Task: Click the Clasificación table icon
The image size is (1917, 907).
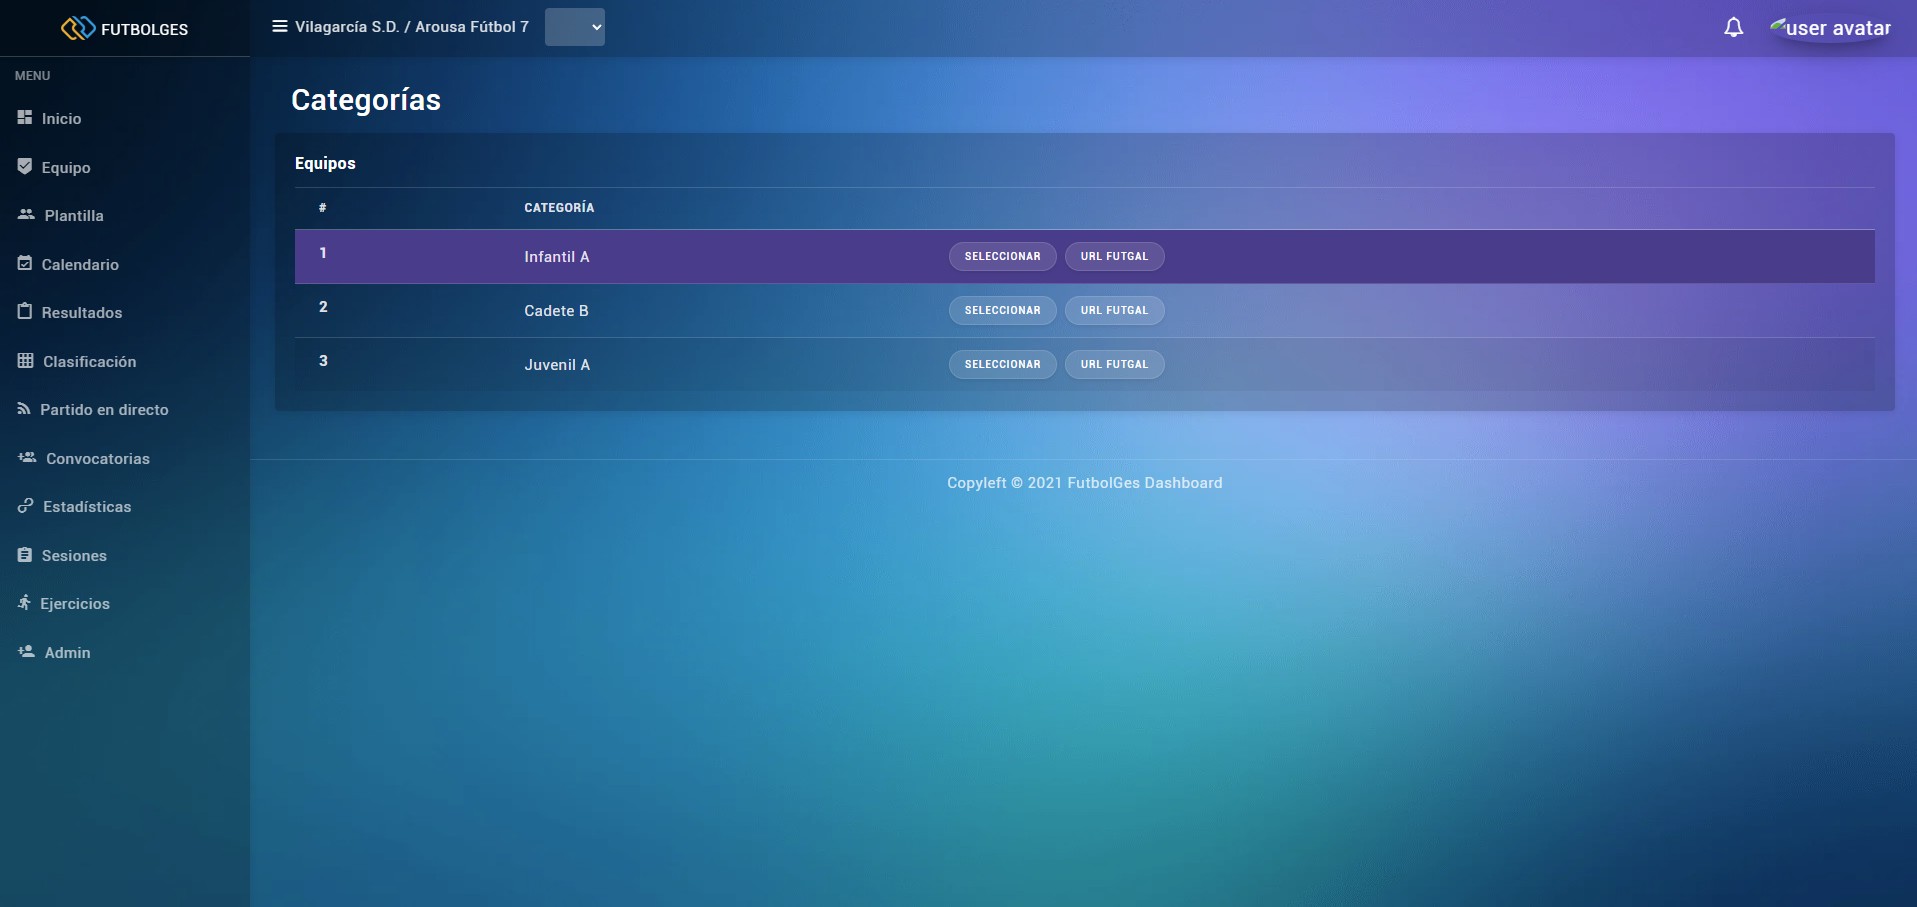Action: coord(26,361)
